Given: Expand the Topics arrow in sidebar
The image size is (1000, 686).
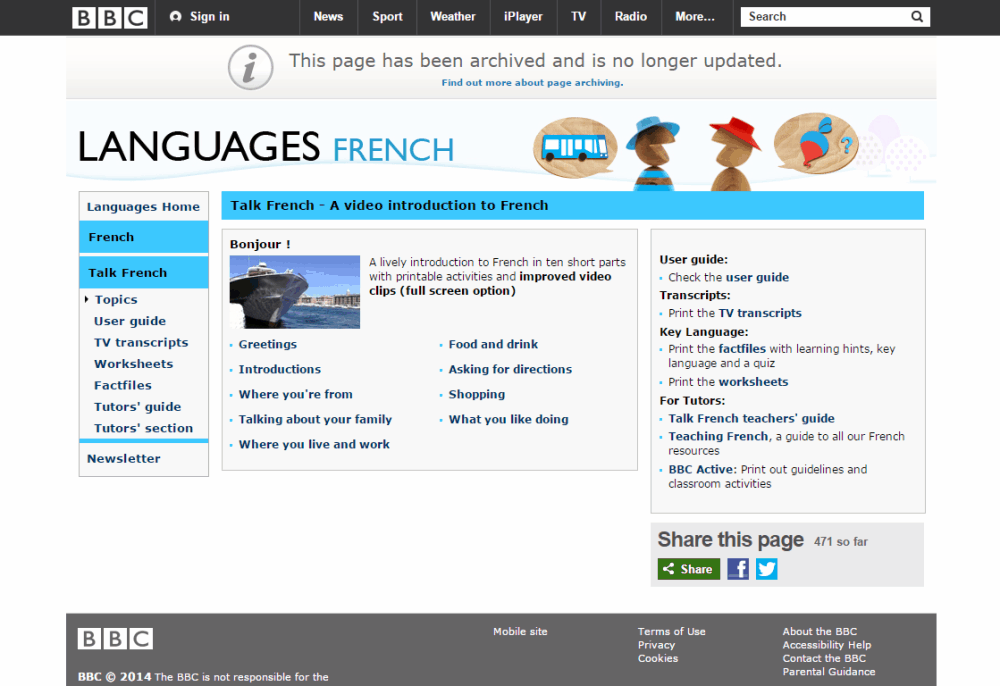Looking at the screenshot, I should tap(86, 299).
